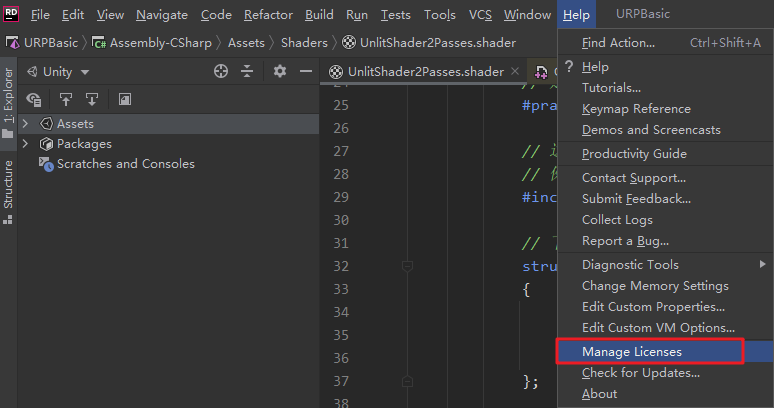The image size is (774, 408).
Task: Select Change Memory Settings entry
Action: coord(666,286)
